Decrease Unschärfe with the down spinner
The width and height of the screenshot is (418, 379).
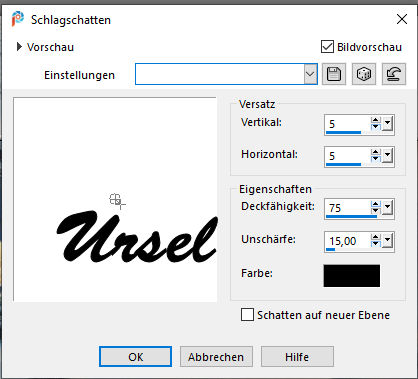[376, 244]
